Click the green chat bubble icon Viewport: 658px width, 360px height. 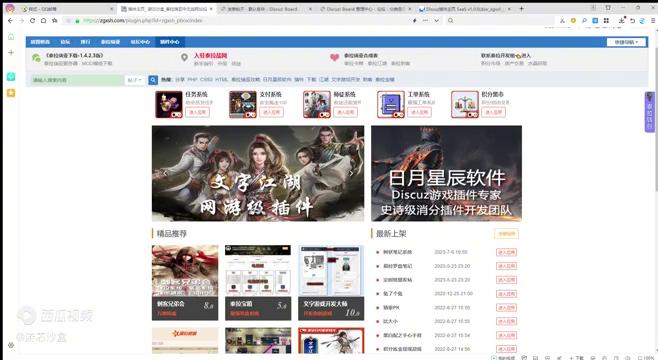tap(37, 58)
